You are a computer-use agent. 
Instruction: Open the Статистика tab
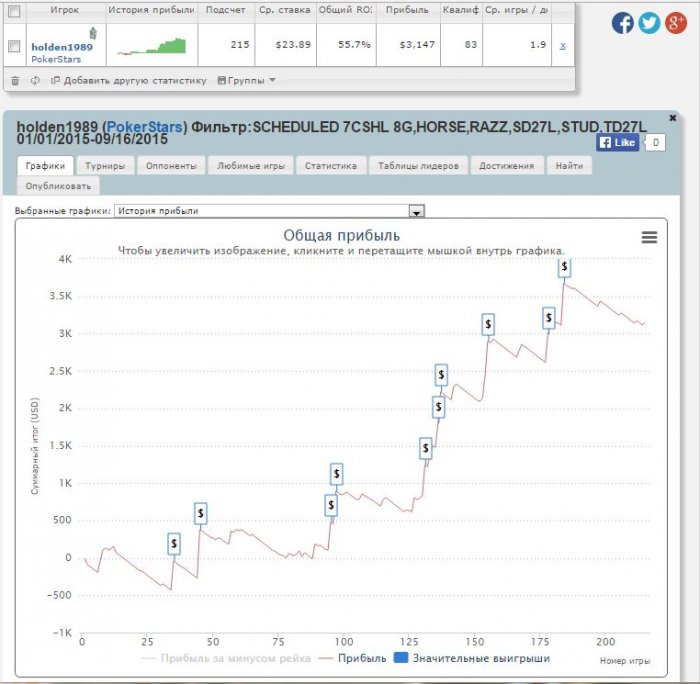click(x=331, y=166)
